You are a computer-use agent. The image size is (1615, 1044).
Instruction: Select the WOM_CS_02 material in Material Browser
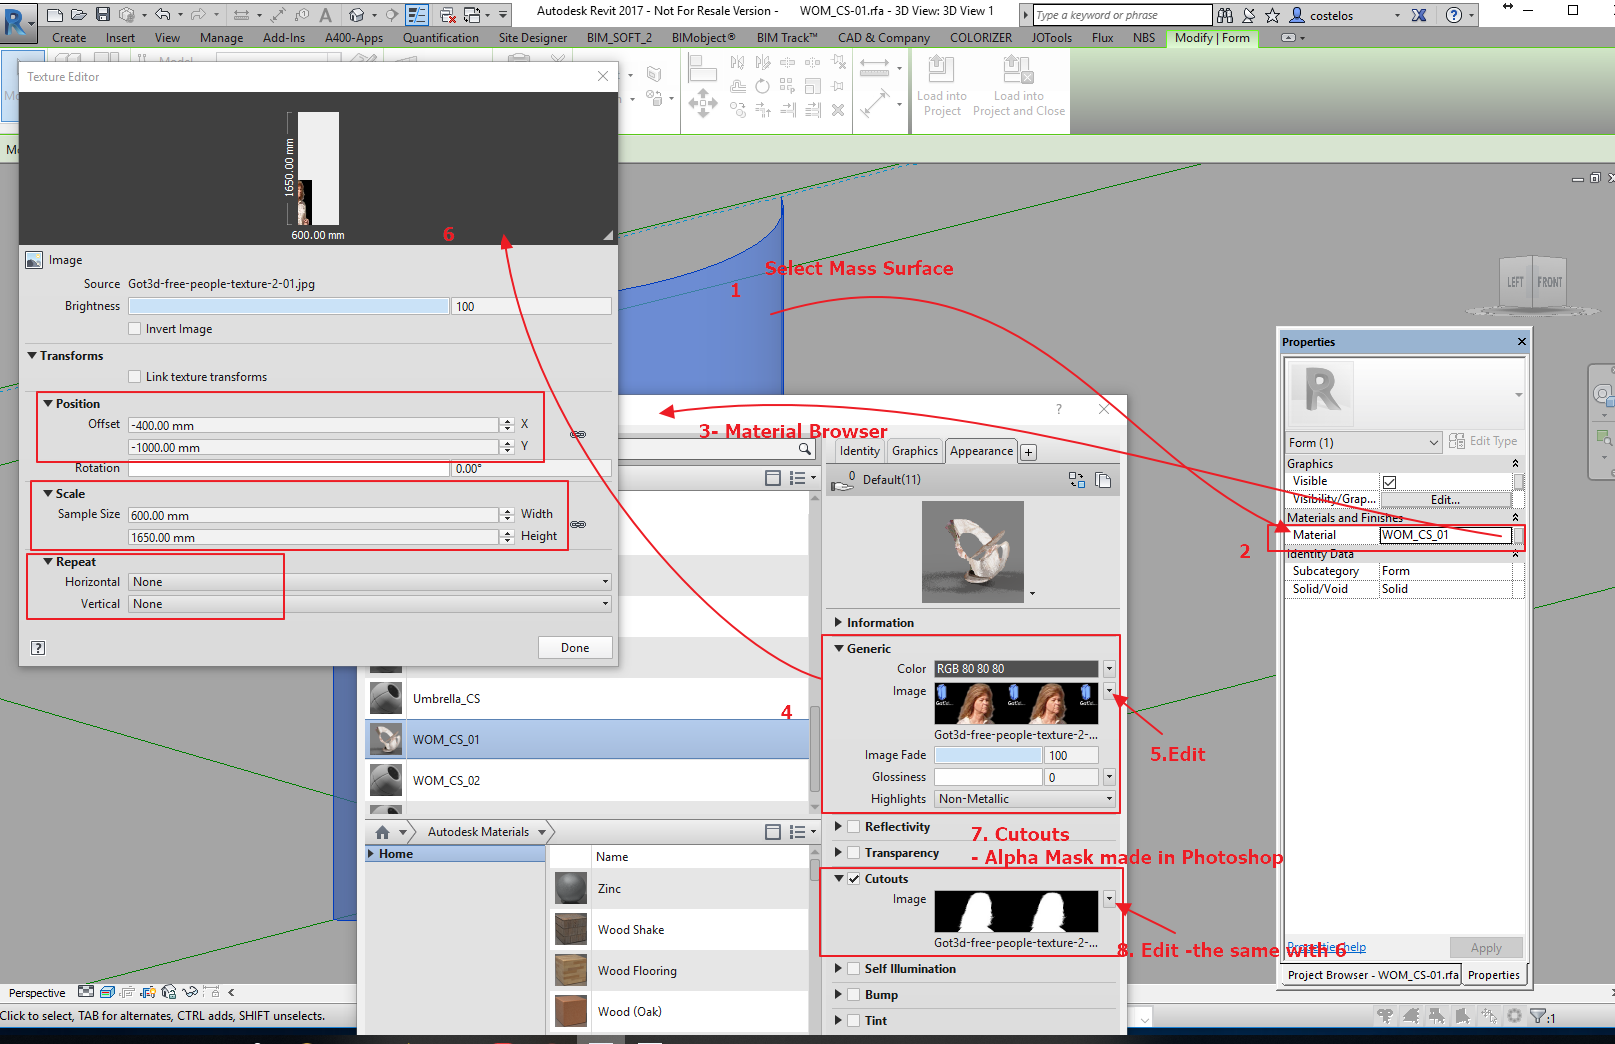pos(447,780)
